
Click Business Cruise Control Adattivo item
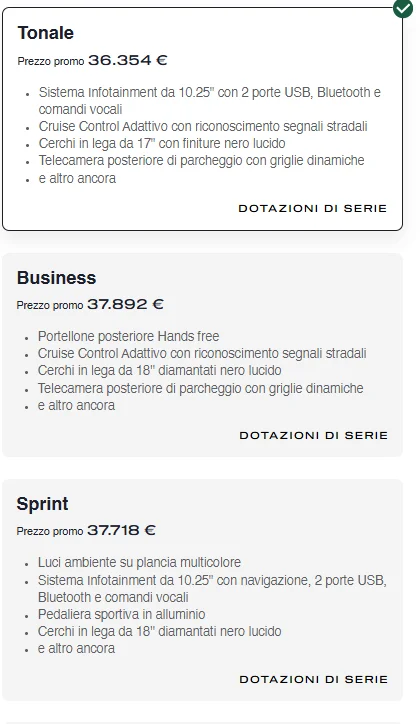point(202,353)
